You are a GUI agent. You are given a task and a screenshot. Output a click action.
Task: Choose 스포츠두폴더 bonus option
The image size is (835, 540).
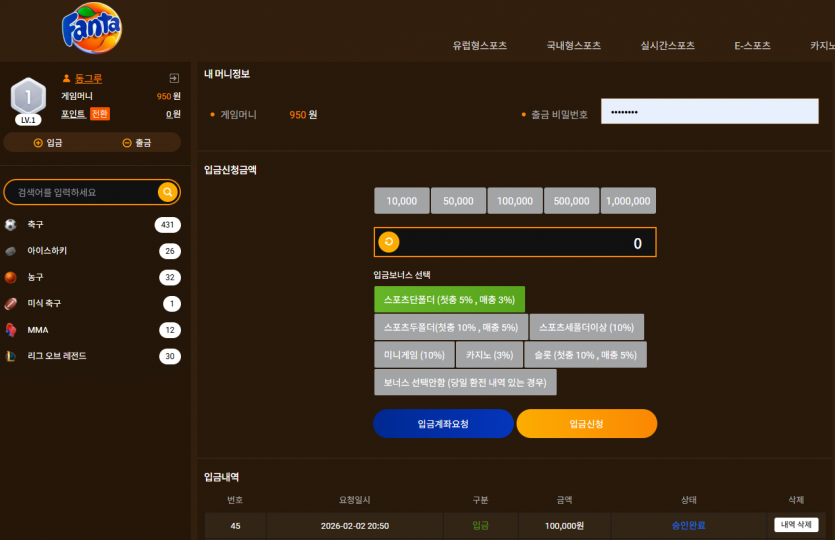coord(451,327)
